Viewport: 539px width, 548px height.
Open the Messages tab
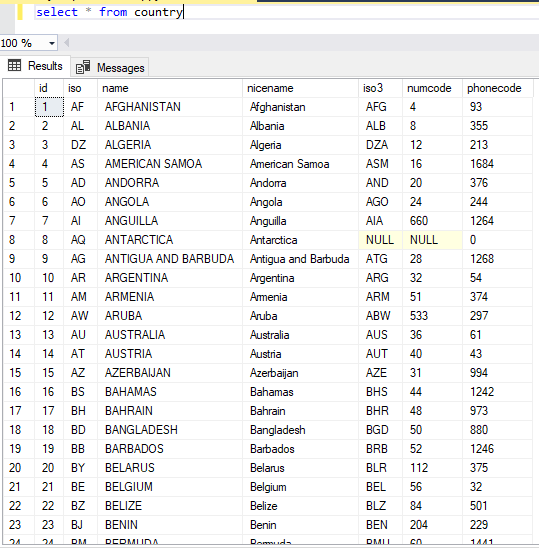tap(110, 67)
